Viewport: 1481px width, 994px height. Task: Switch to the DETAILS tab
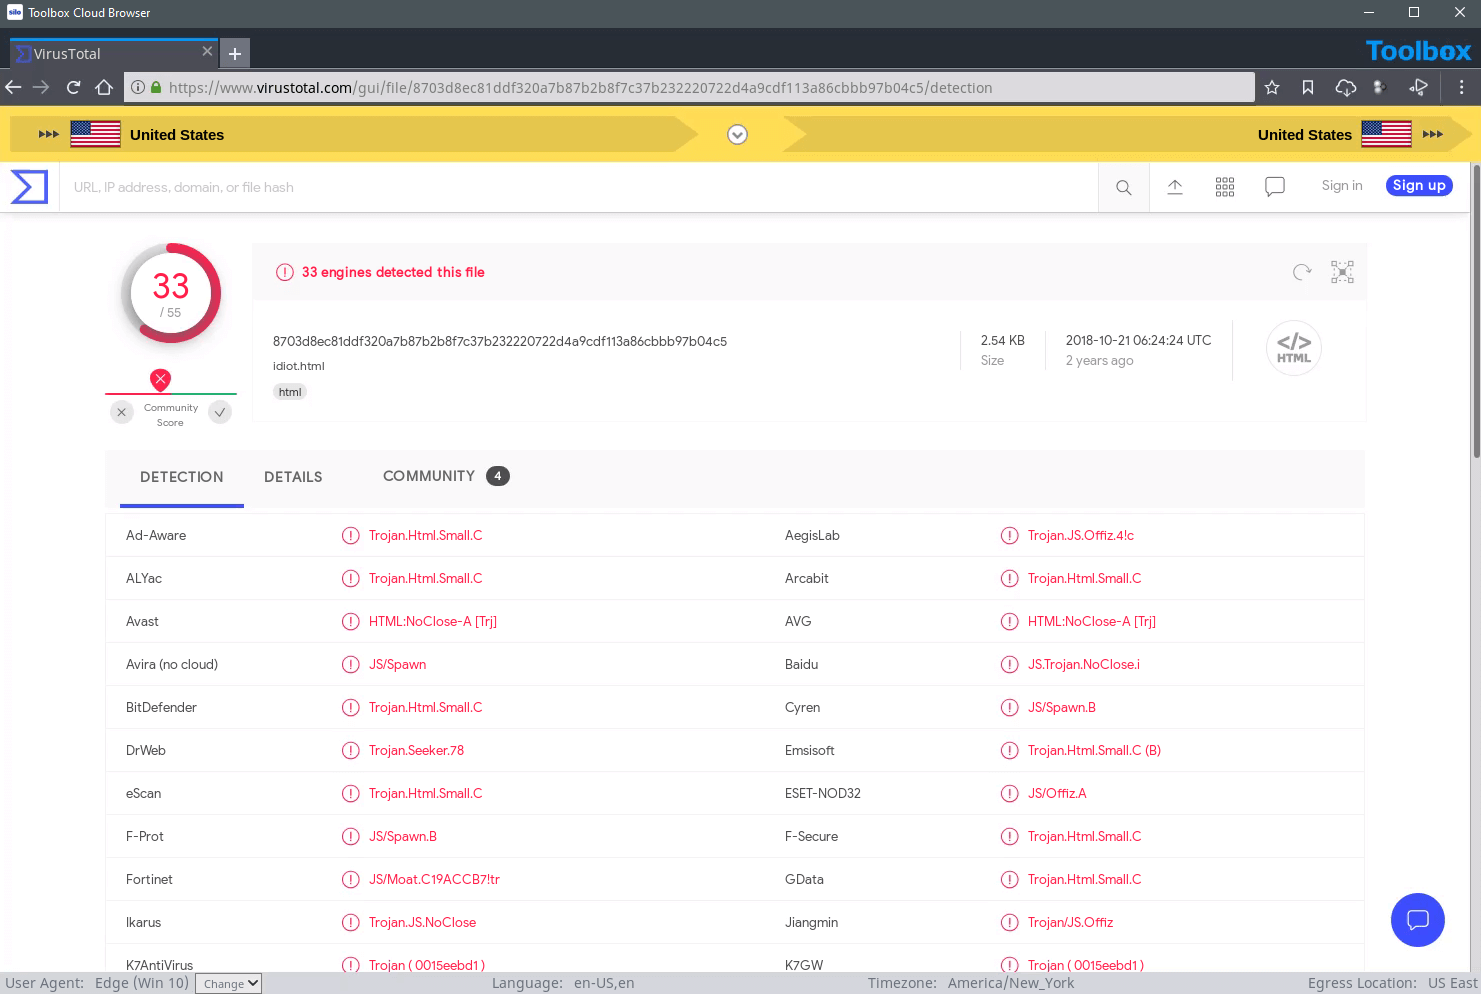point(293,477)
